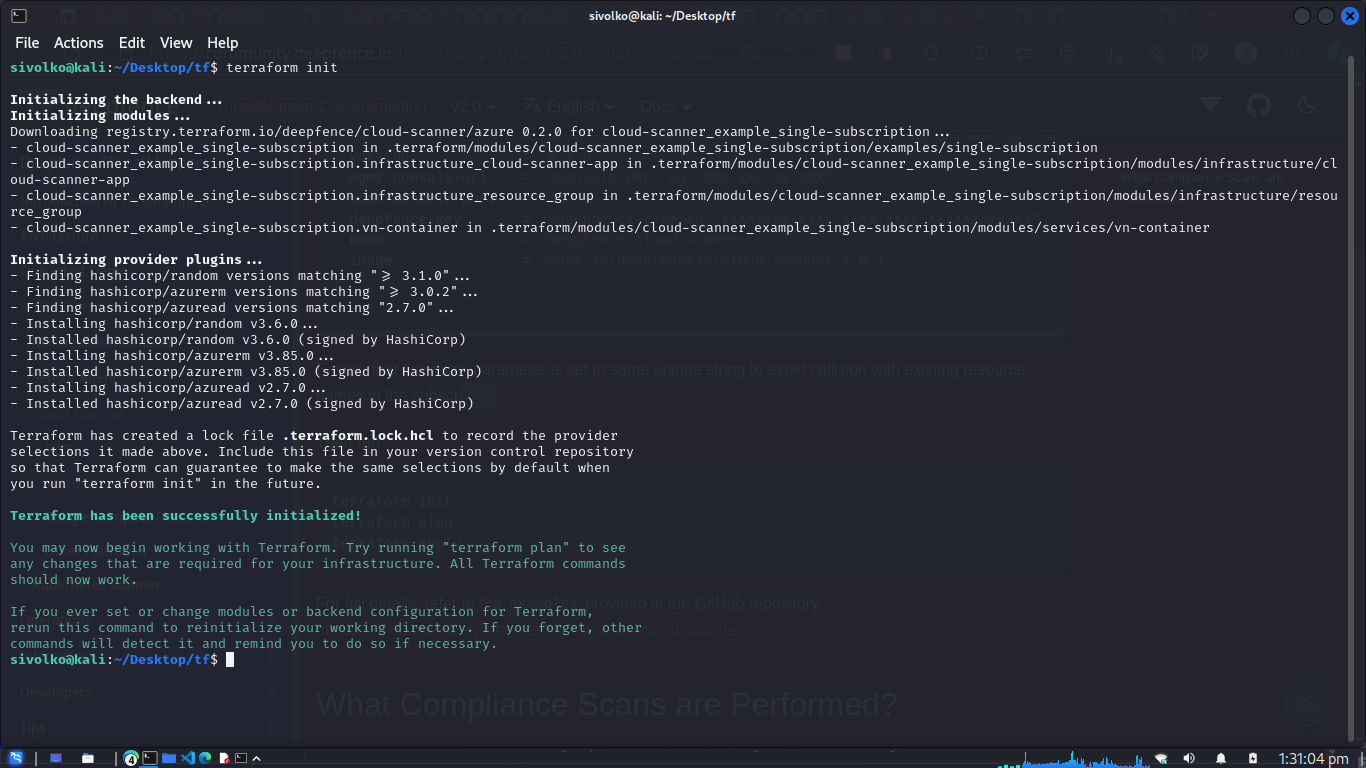Open the blue folder in the taskbar
Image resolution: width=1366 pixels, height=768 pixels.
[169, 758]
